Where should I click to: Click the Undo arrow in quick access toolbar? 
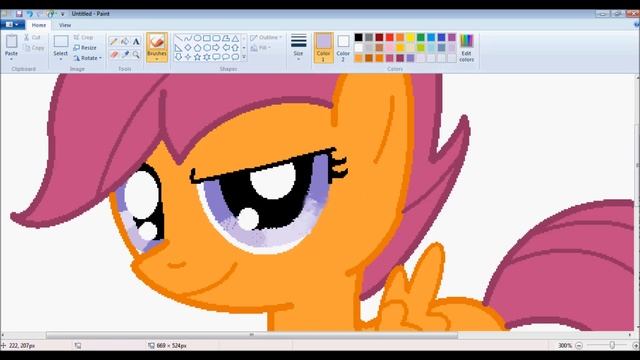click(30, 14)
